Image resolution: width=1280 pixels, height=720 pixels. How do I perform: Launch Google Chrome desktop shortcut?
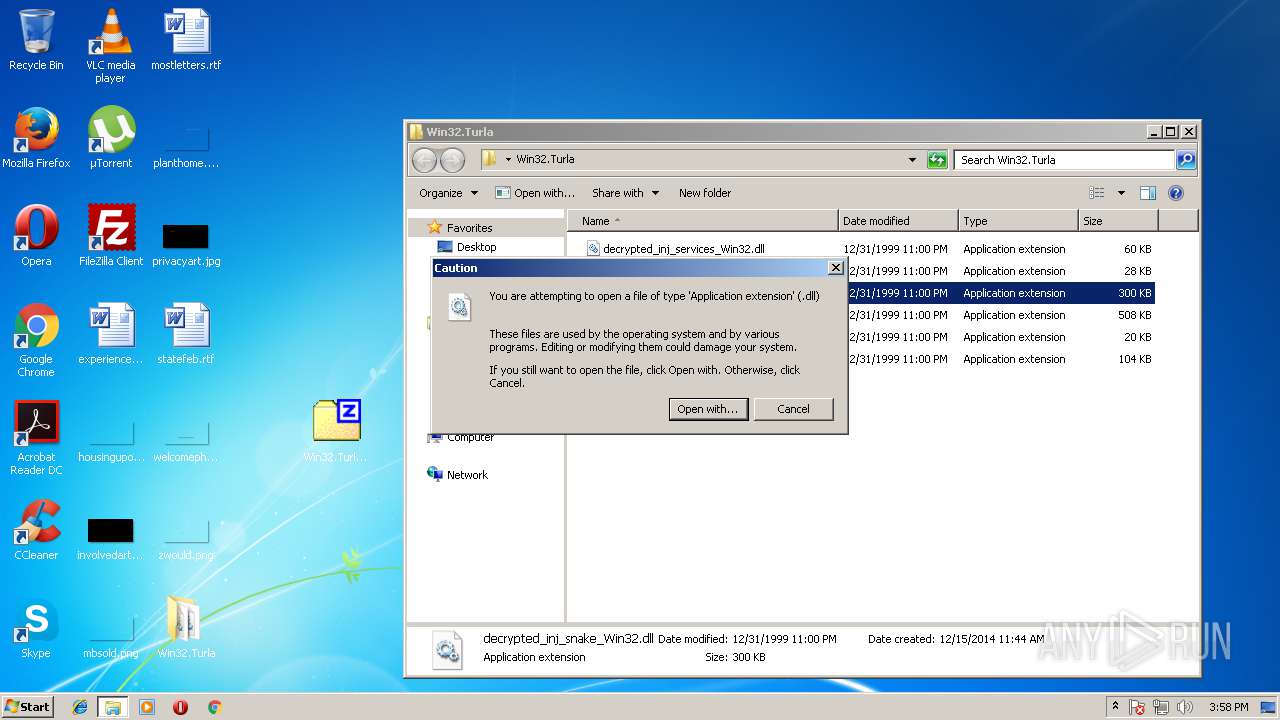coord(36,340)
